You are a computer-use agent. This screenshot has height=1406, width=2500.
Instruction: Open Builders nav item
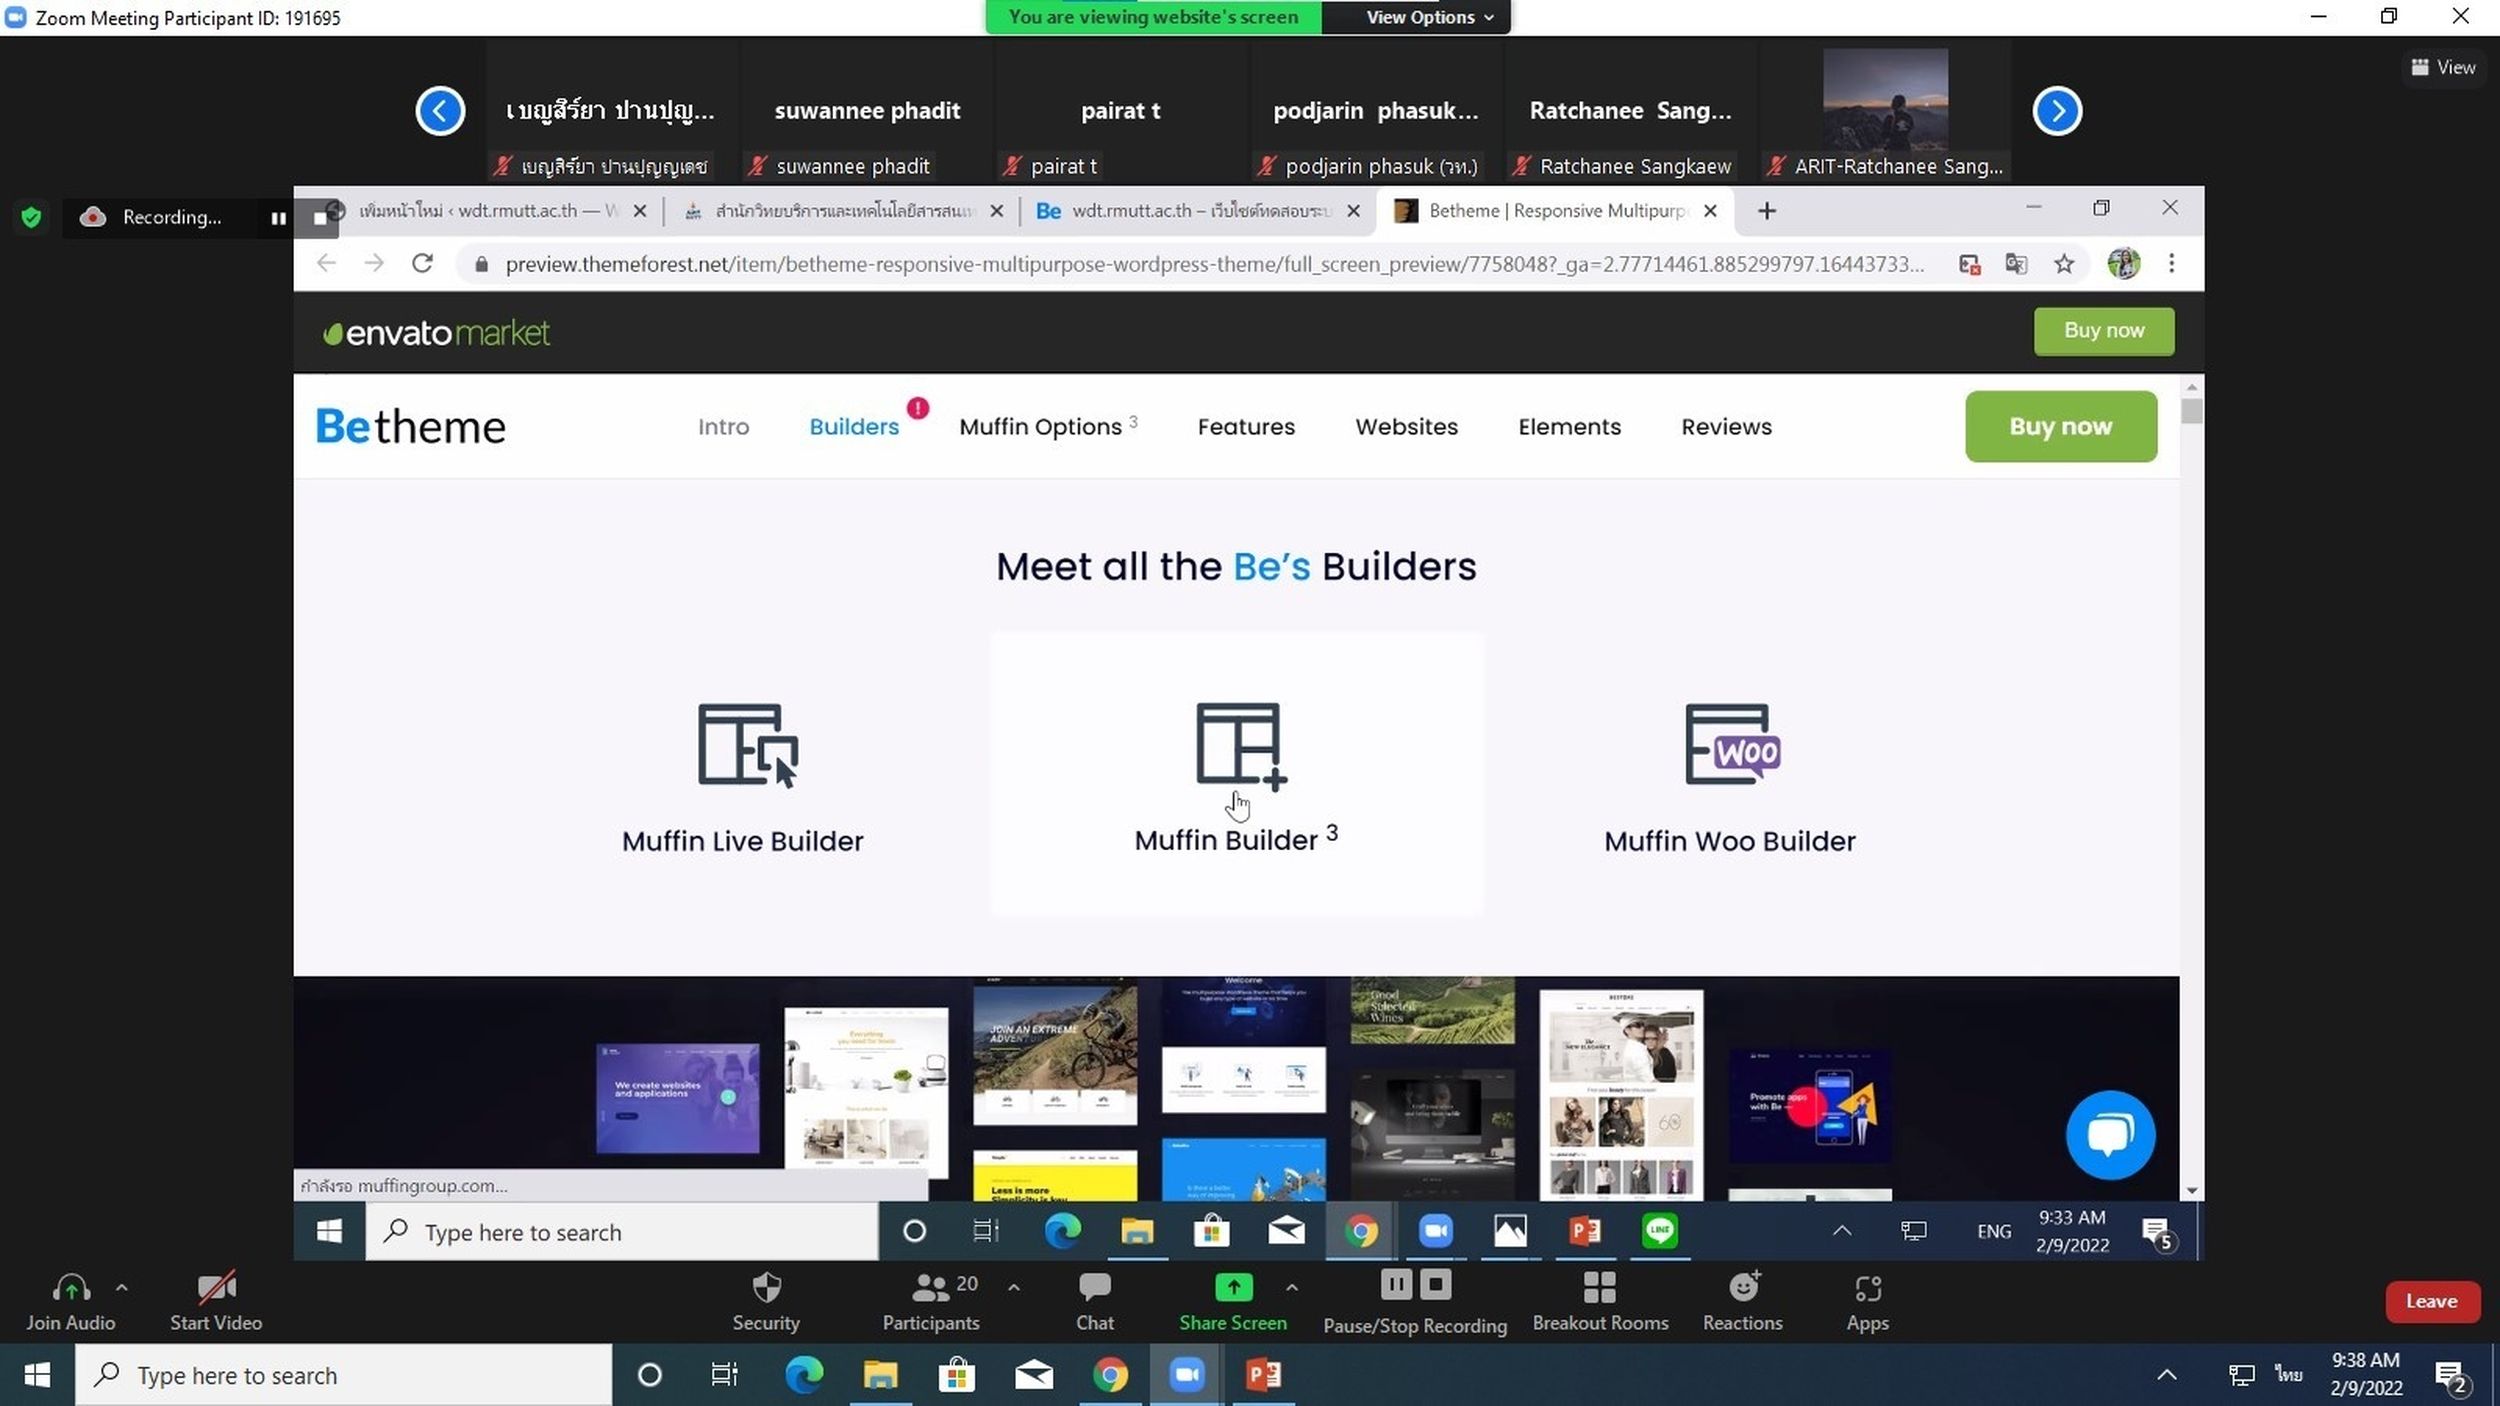(854, 427)
